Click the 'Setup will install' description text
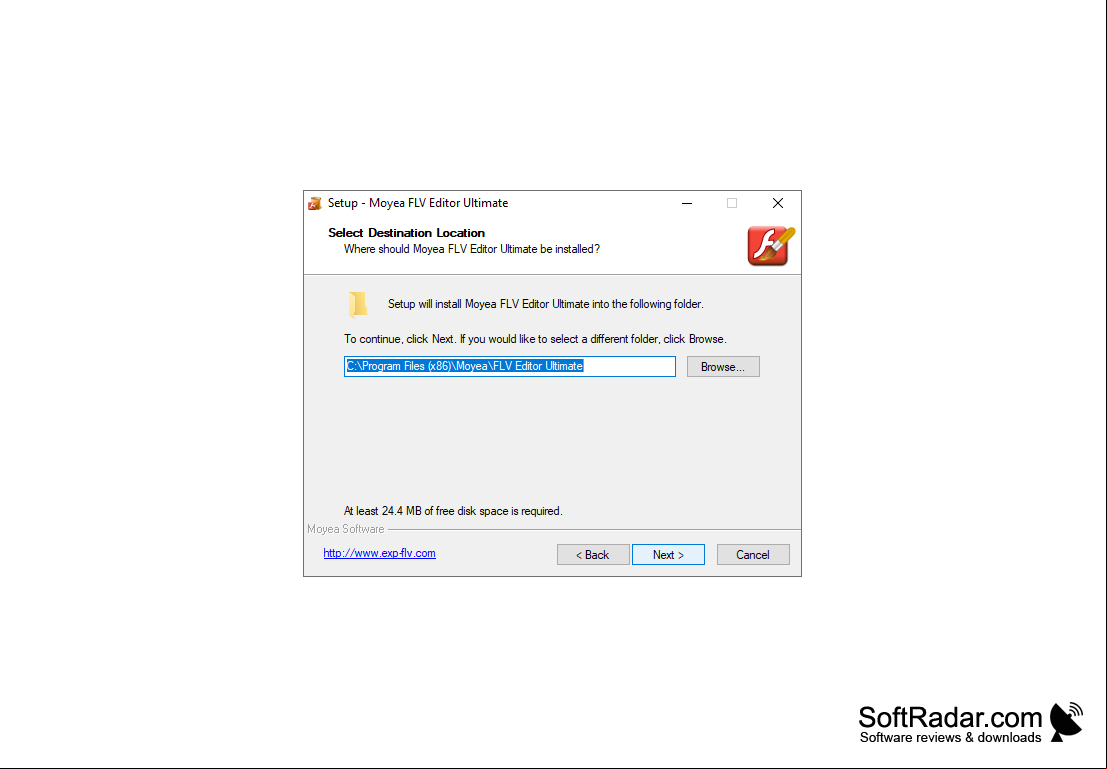This screenshot has height=769, width=1107. pos(546,304)
